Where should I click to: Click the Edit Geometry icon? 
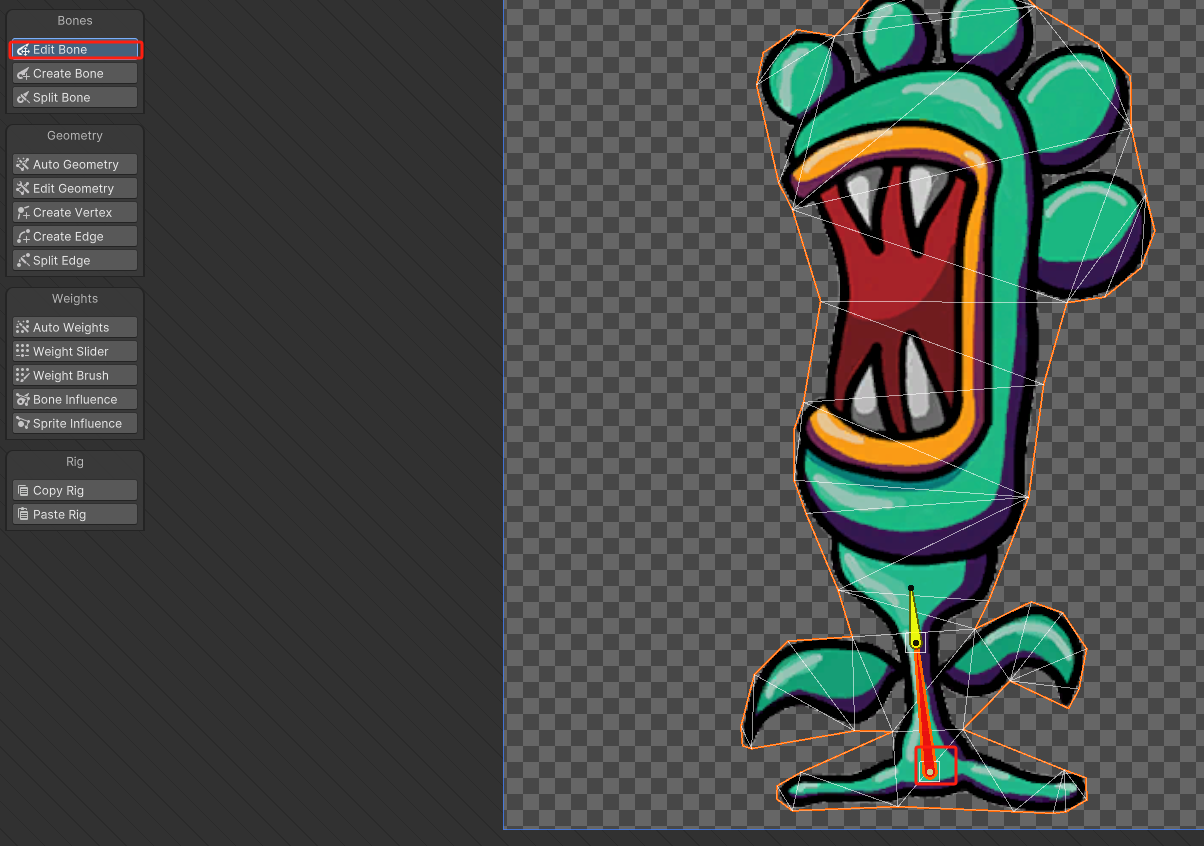(x=23, y=188)
